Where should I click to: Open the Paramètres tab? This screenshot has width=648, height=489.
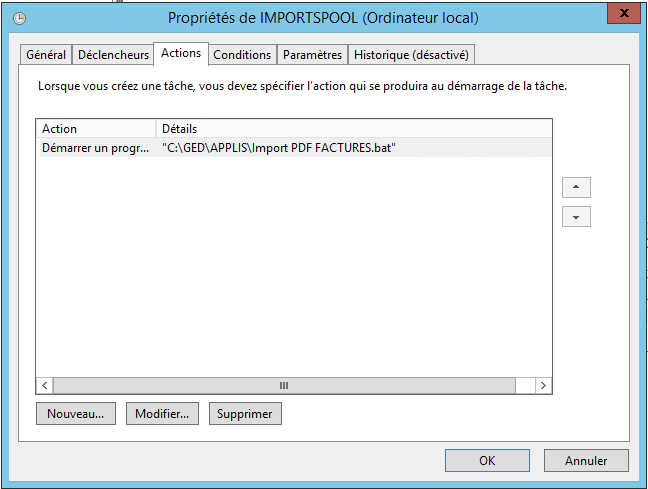pos(312,55)
